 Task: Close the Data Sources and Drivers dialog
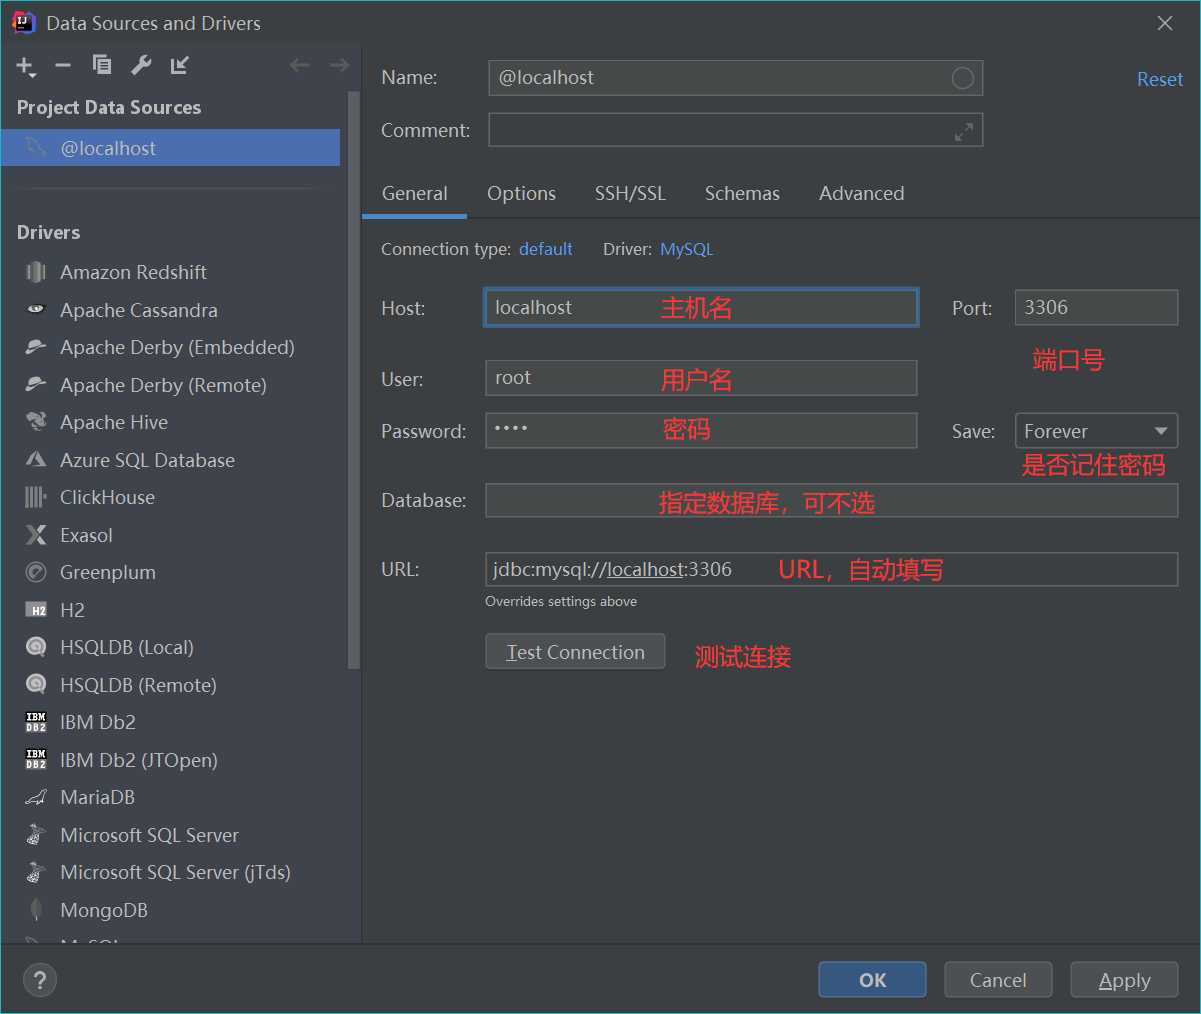coord(1165,23)
